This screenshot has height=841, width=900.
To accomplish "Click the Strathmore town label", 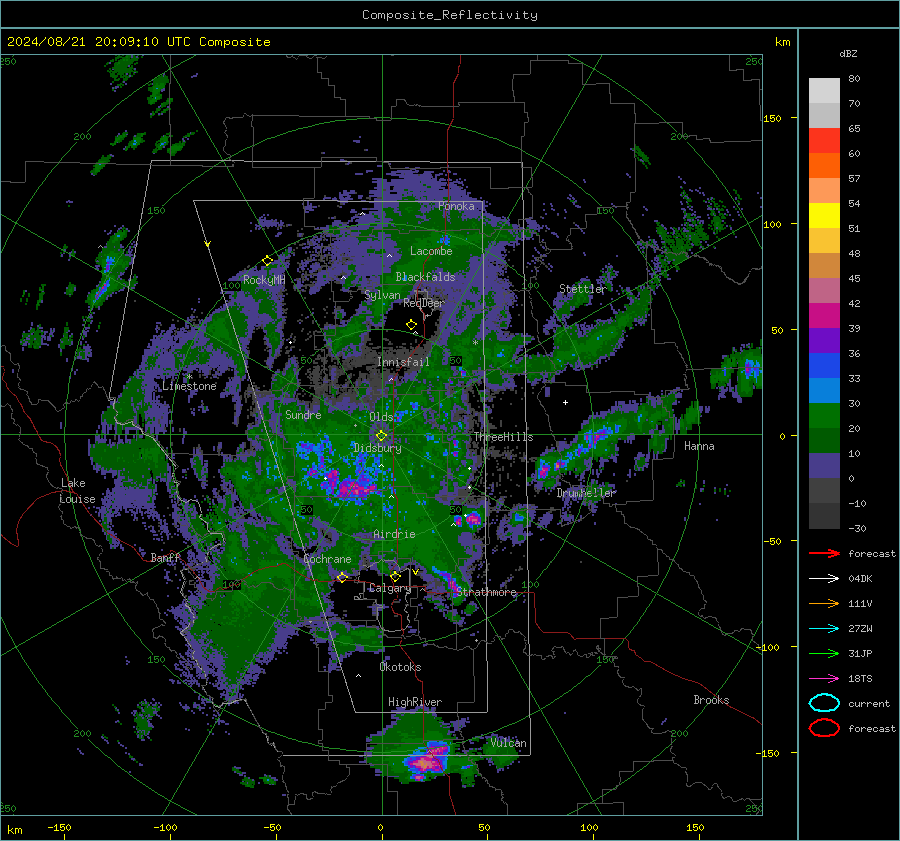I will click(486, 592).
